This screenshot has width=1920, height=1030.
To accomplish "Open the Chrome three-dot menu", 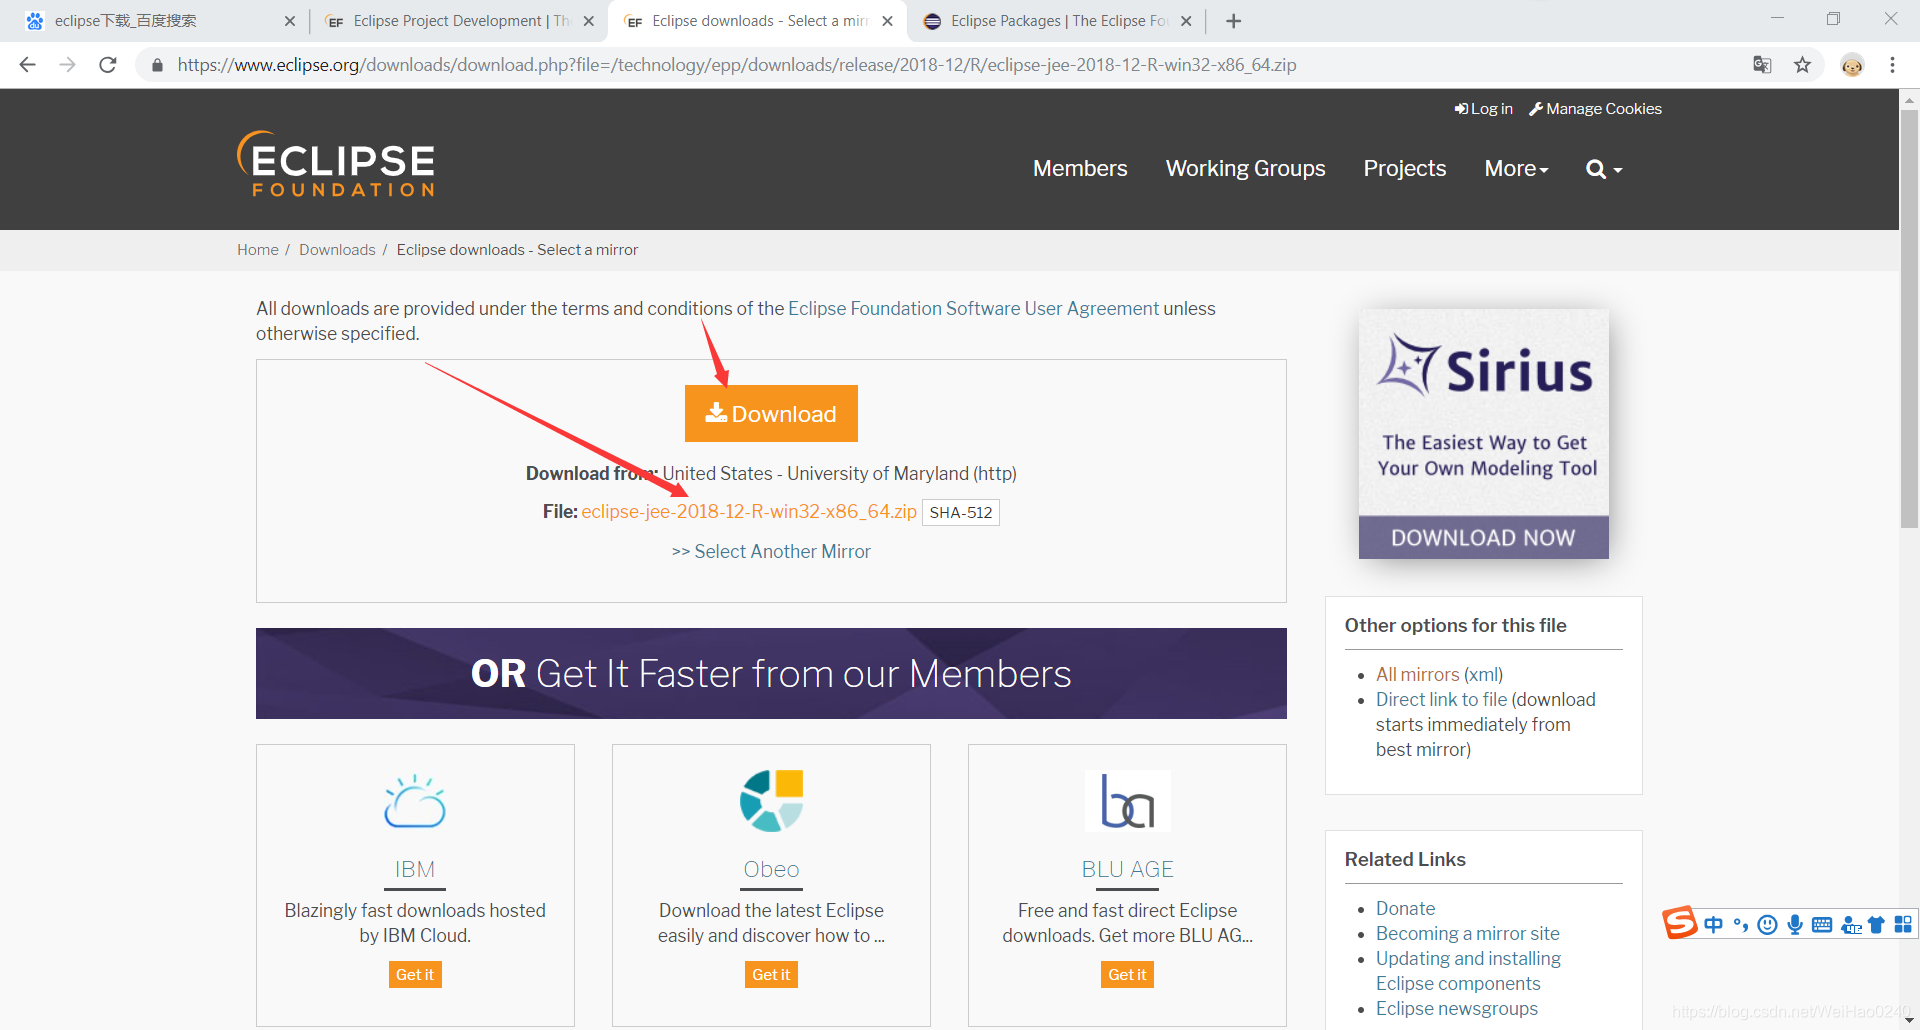I will pos(1892,65).
